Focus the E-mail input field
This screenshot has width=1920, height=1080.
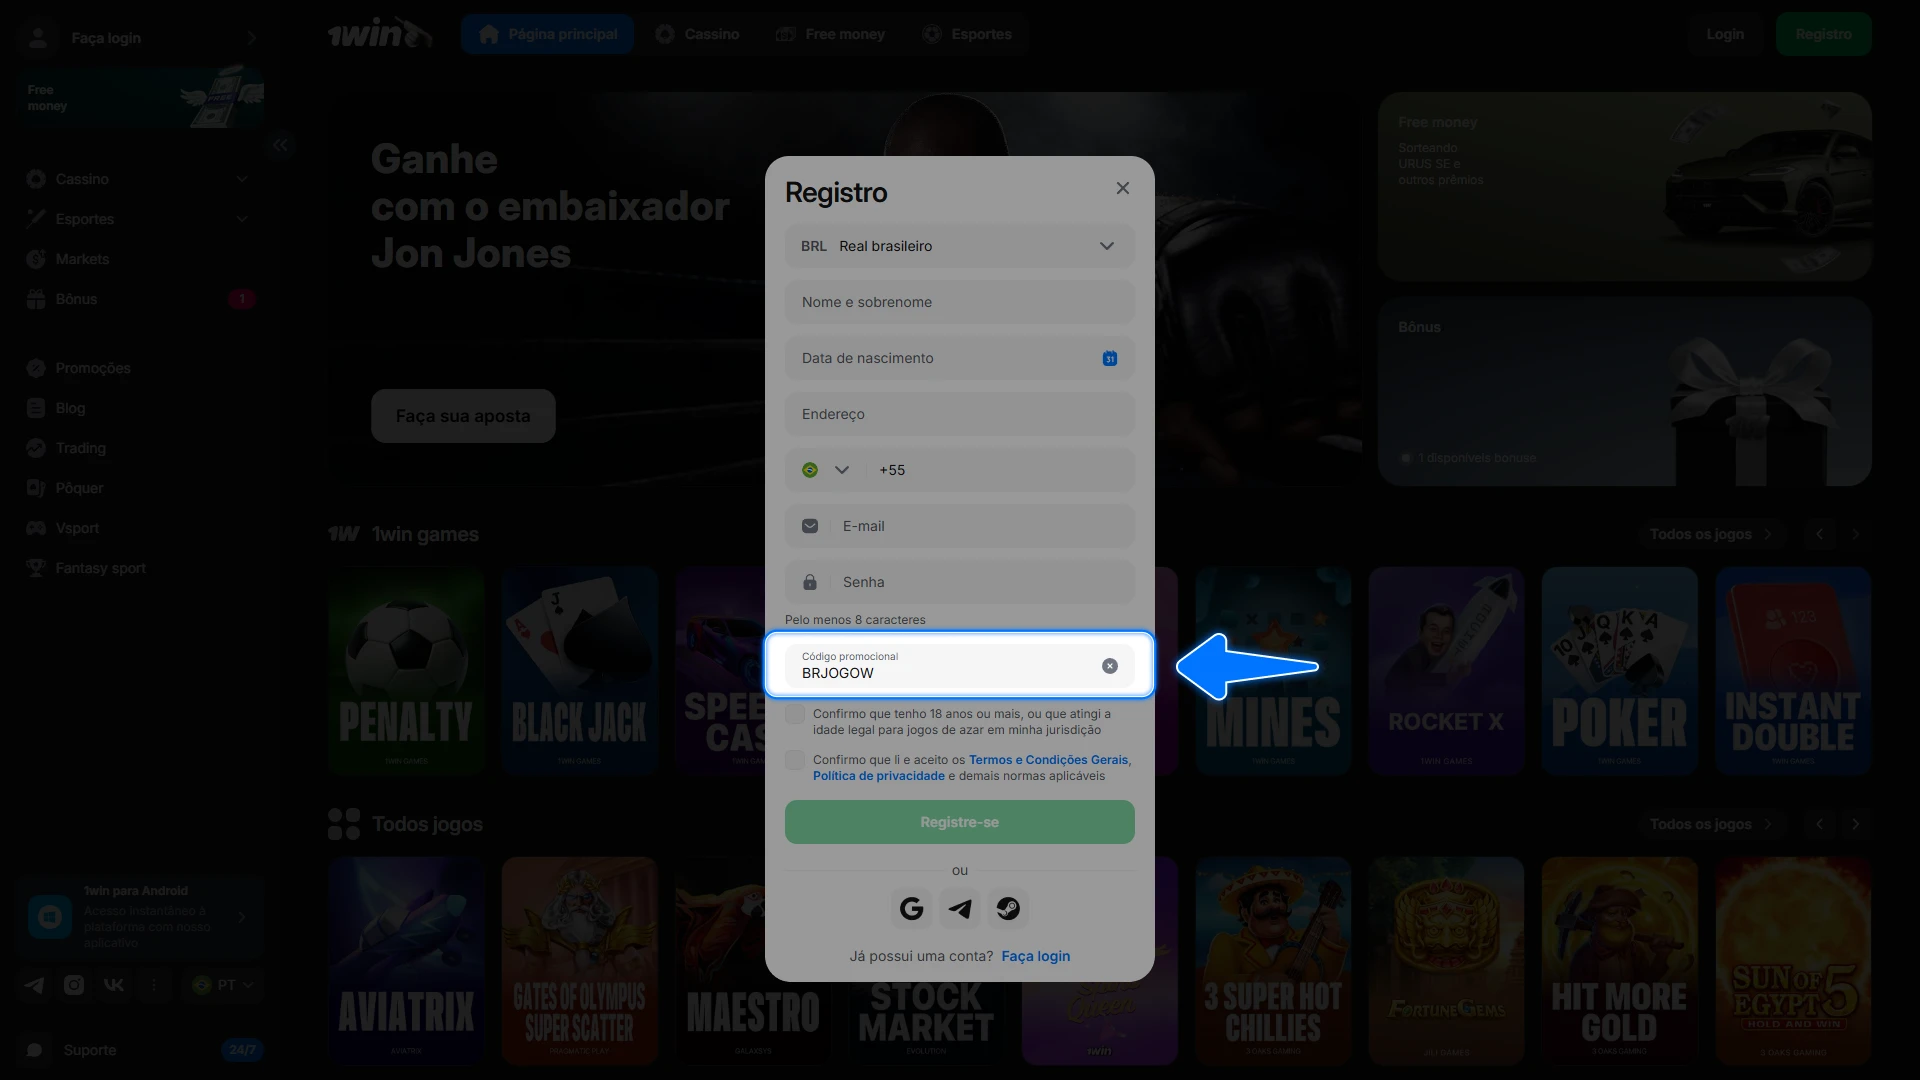tap(960, 526)
